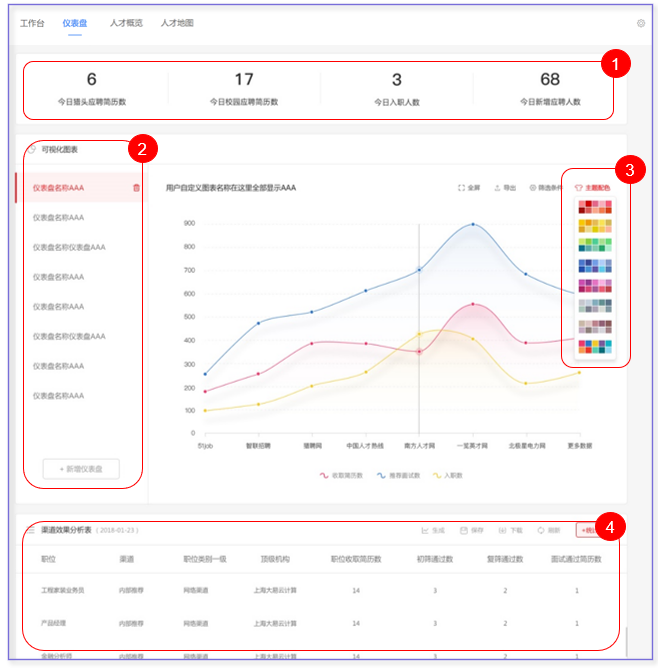Click the 职位收取简历数 column header
Screen dimensions: 658x670
coord(356,559)
